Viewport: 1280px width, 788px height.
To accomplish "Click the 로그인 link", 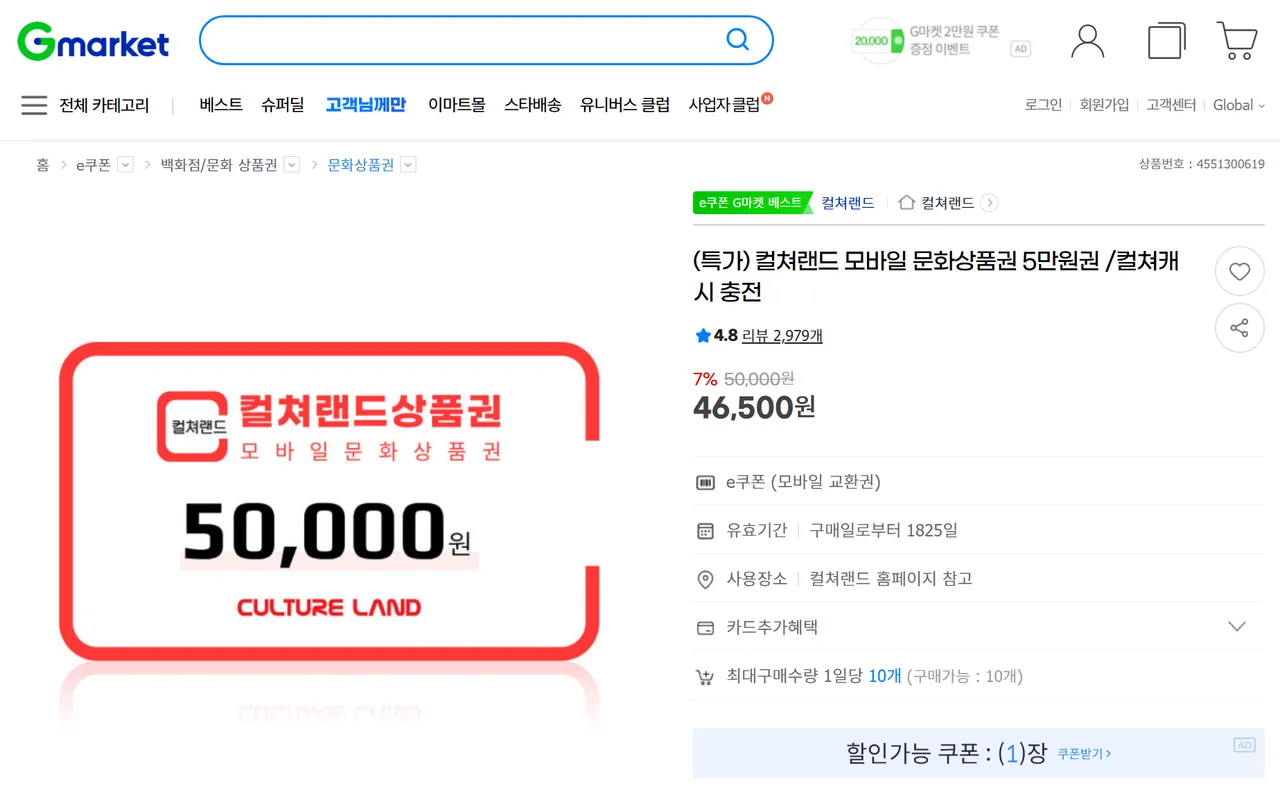I will (1043, 105).
